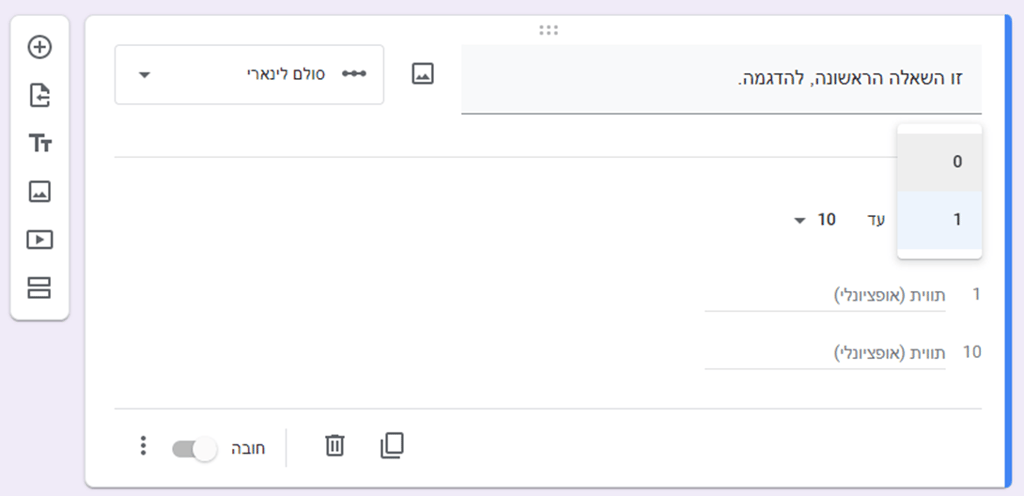Add image from the sidebar toolbar
1024x496 pixels.
pos(40,192)
